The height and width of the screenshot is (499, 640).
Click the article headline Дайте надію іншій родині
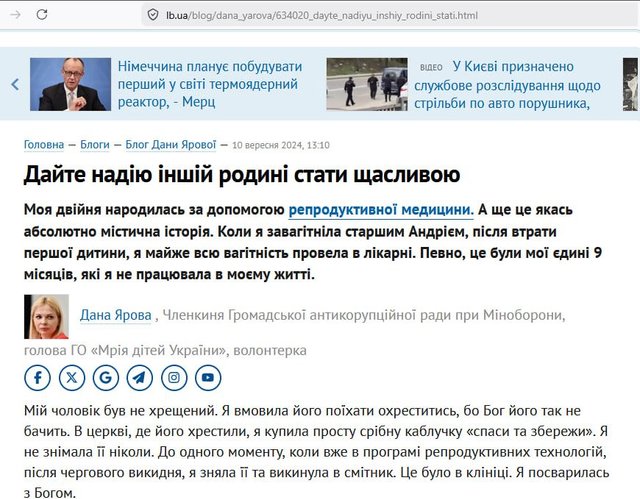click(x=242, y=174)
